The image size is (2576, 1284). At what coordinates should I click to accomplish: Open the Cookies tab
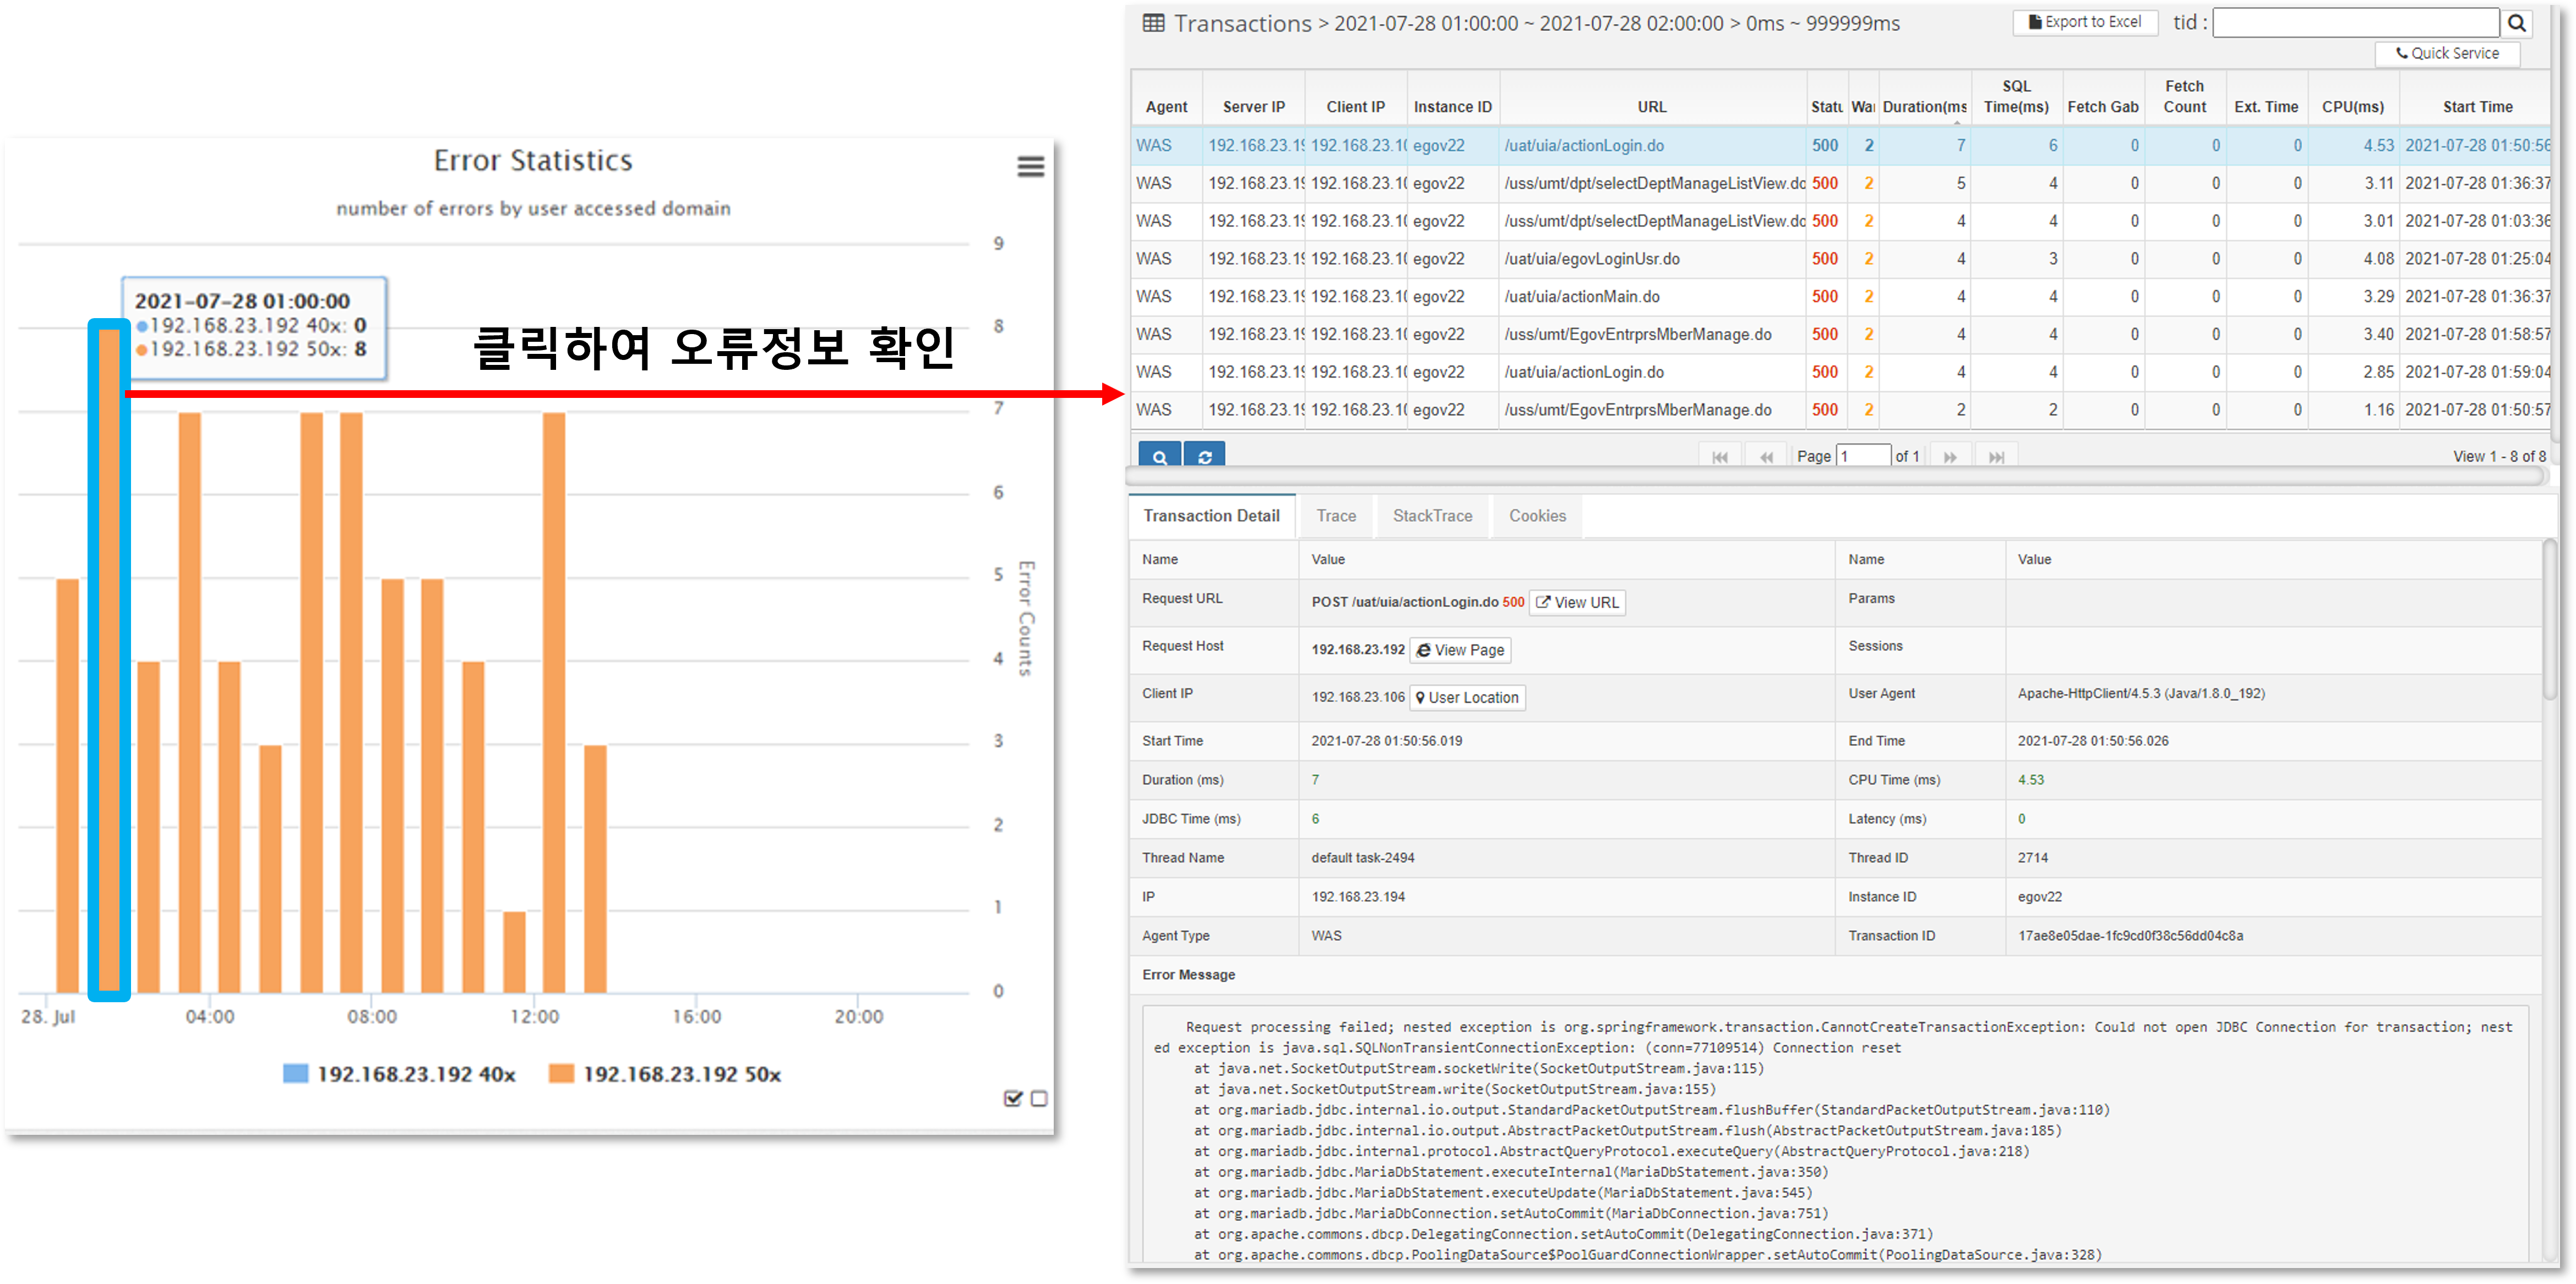tap(1537, 516)
